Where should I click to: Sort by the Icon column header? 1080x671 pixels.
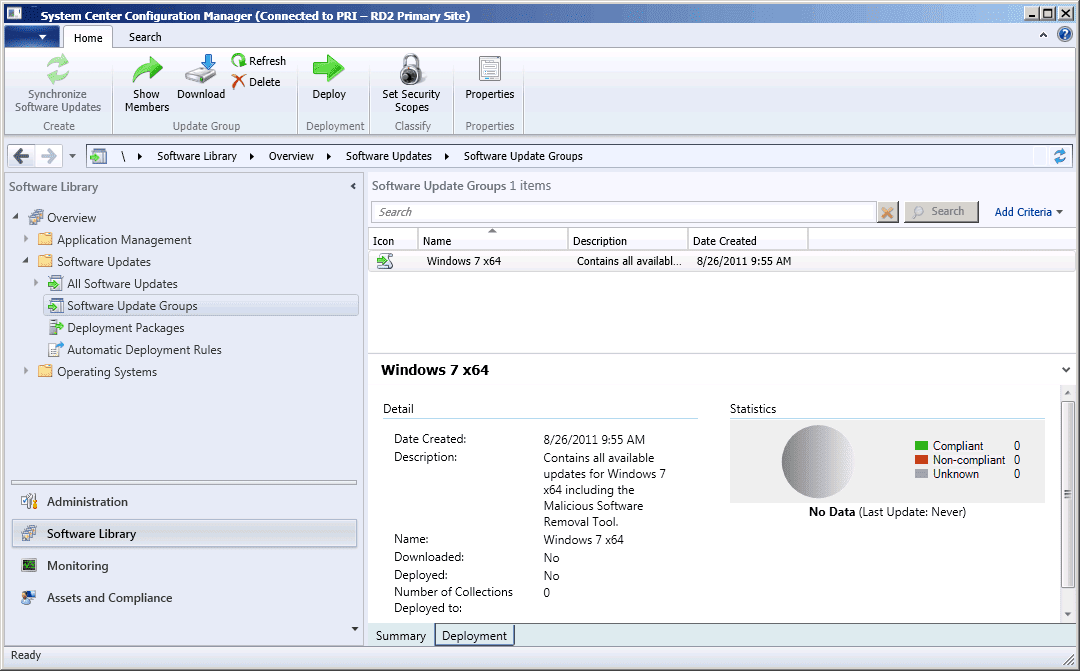pyautogui.click(x=393, y=240)
